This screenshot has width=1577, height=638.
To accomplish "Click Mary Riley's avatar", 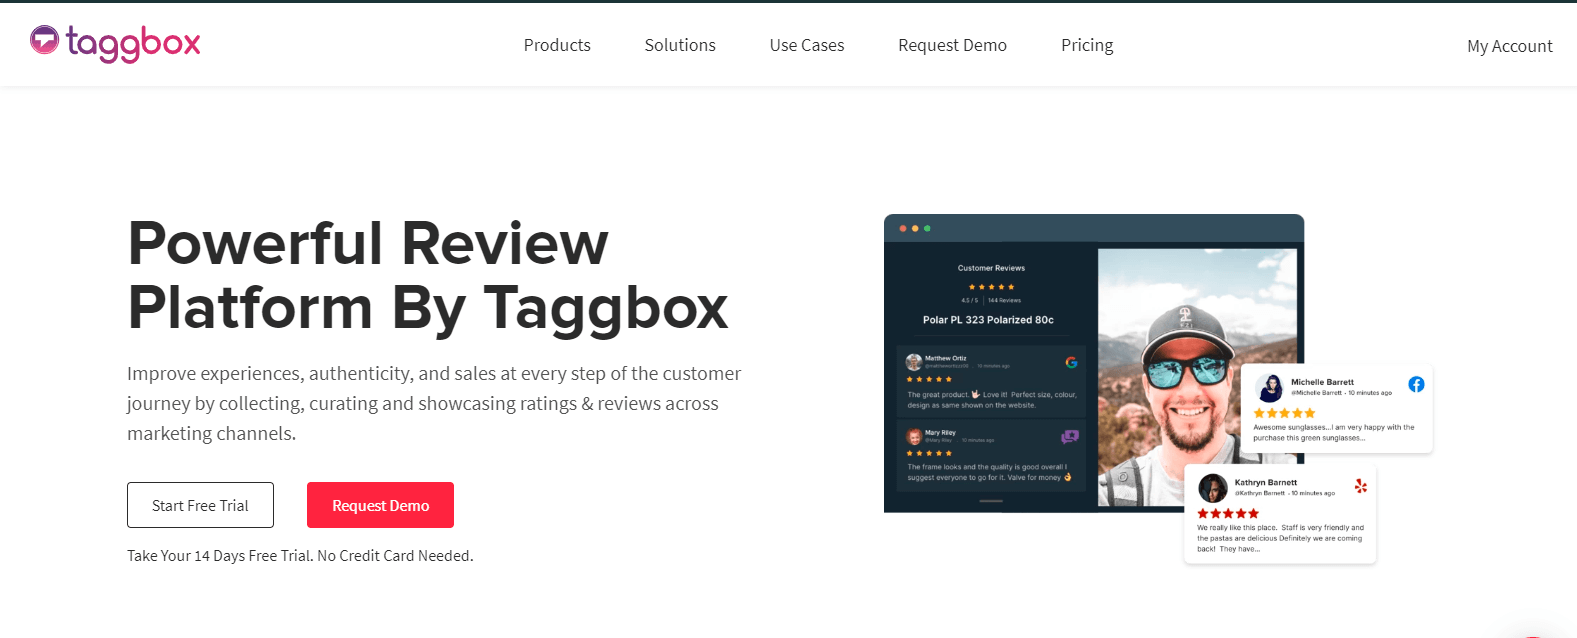I will pos(914,437).
